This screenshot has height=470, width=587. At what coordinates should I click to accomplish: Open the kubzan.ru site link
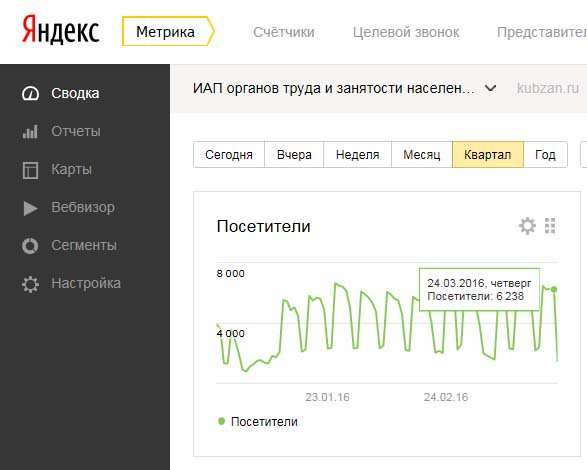(x=548, y=88)
